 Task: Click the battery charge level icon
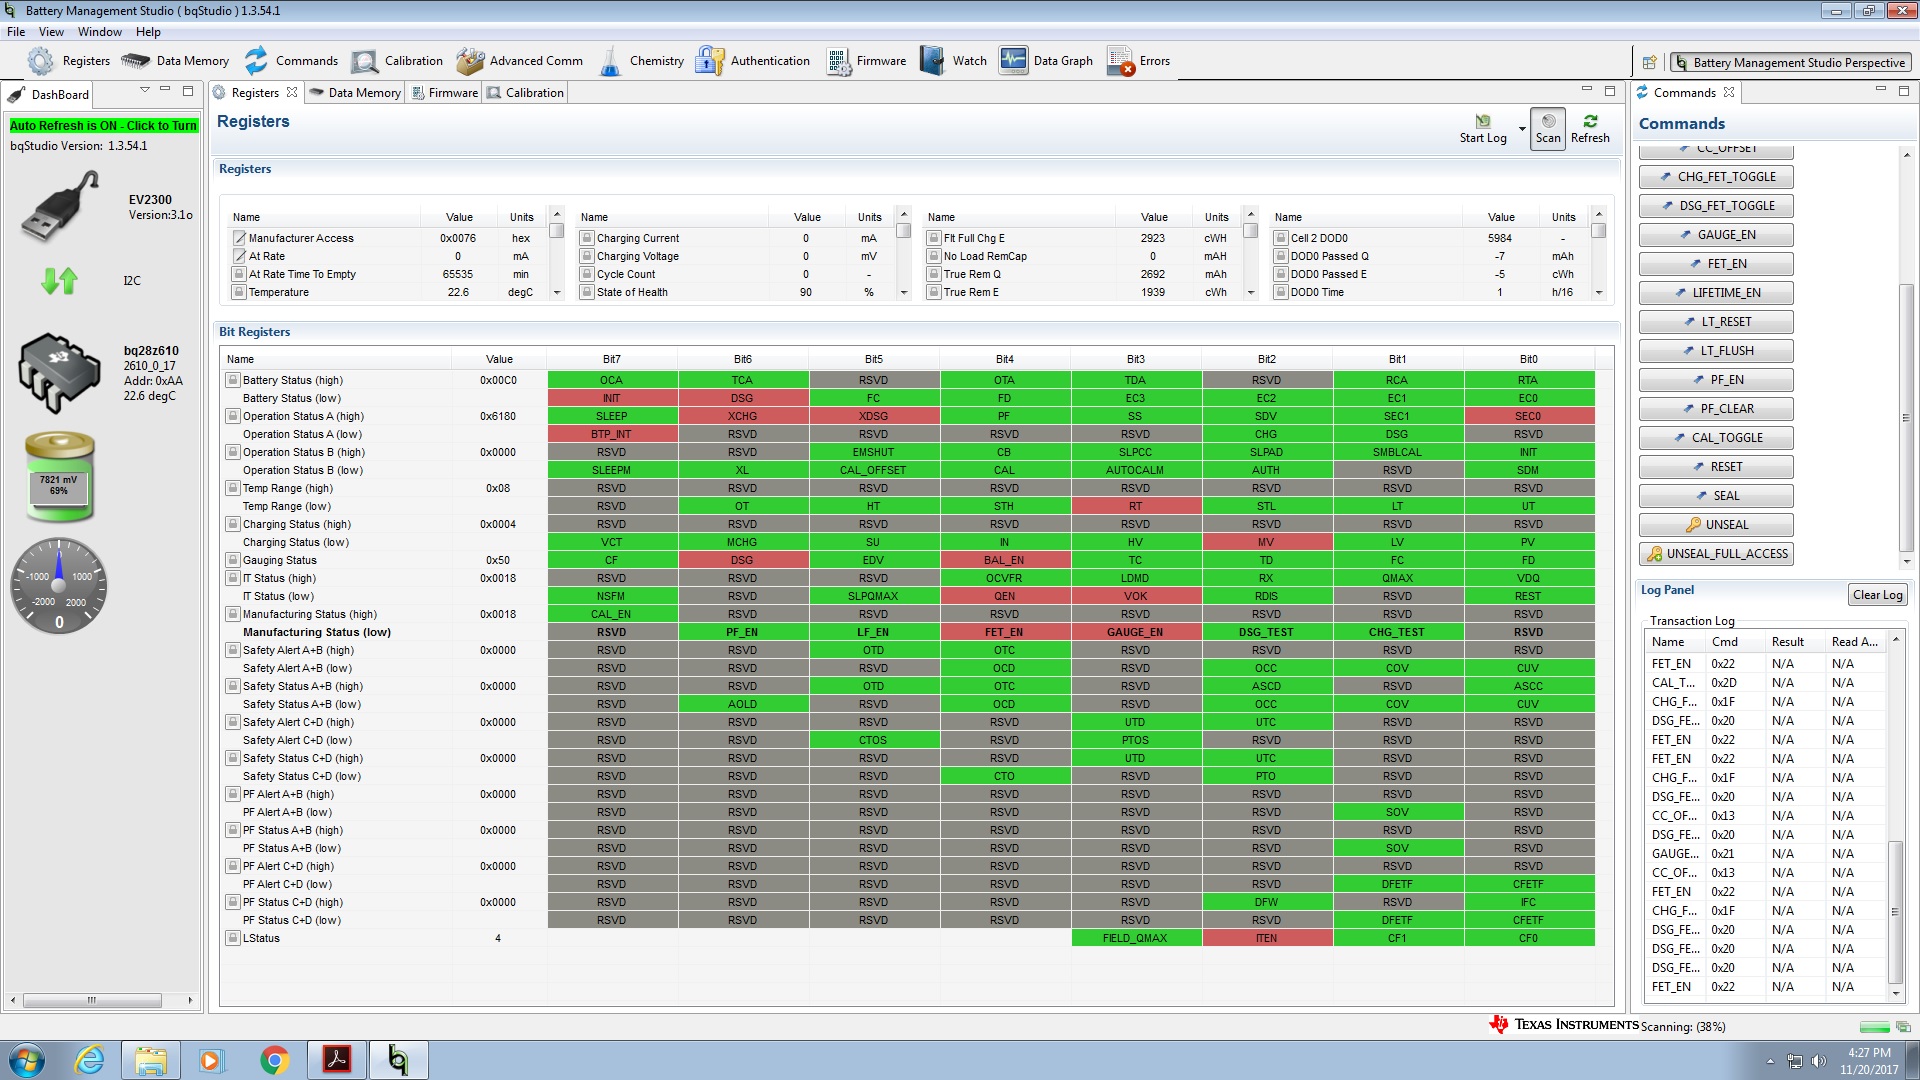(x=59, y=477)
